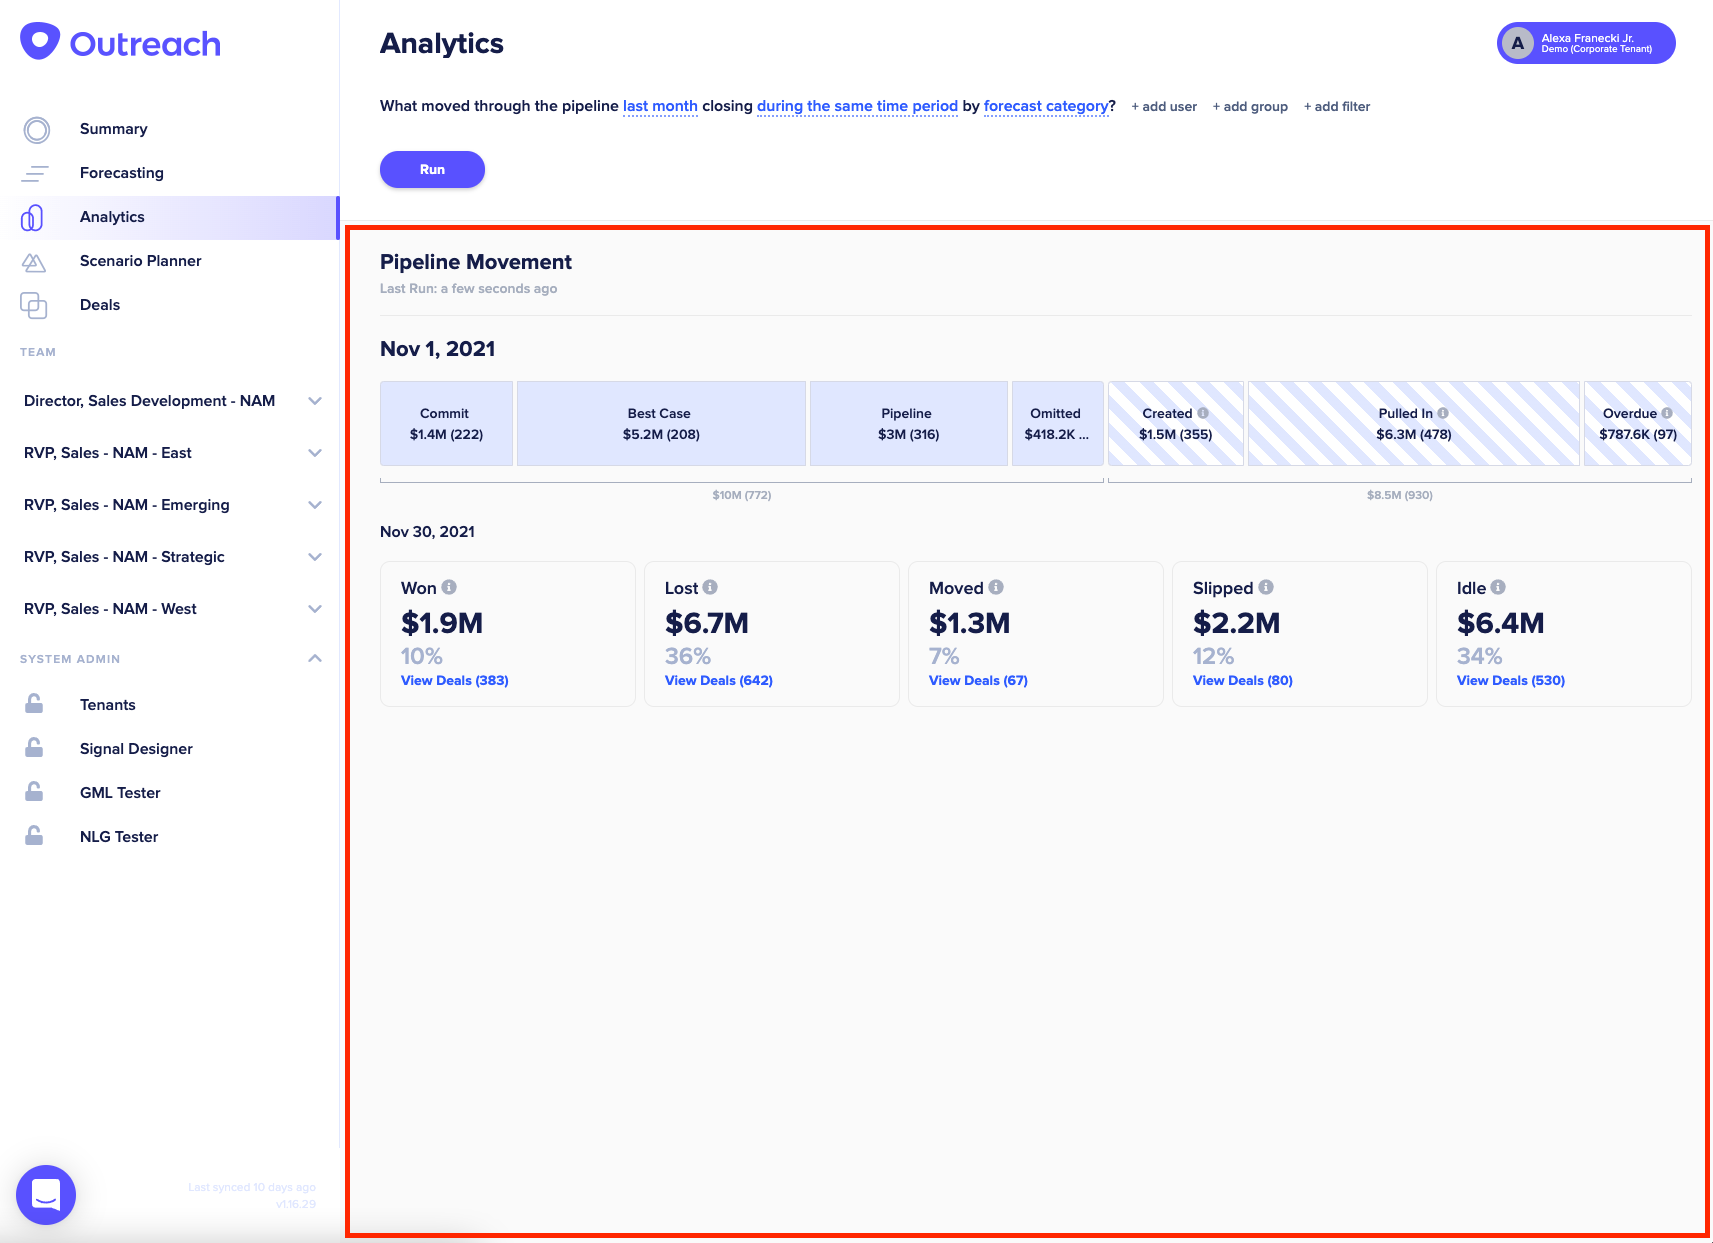Click info icon next to Overdue

pyautogui.click(x=1667, y=413)
